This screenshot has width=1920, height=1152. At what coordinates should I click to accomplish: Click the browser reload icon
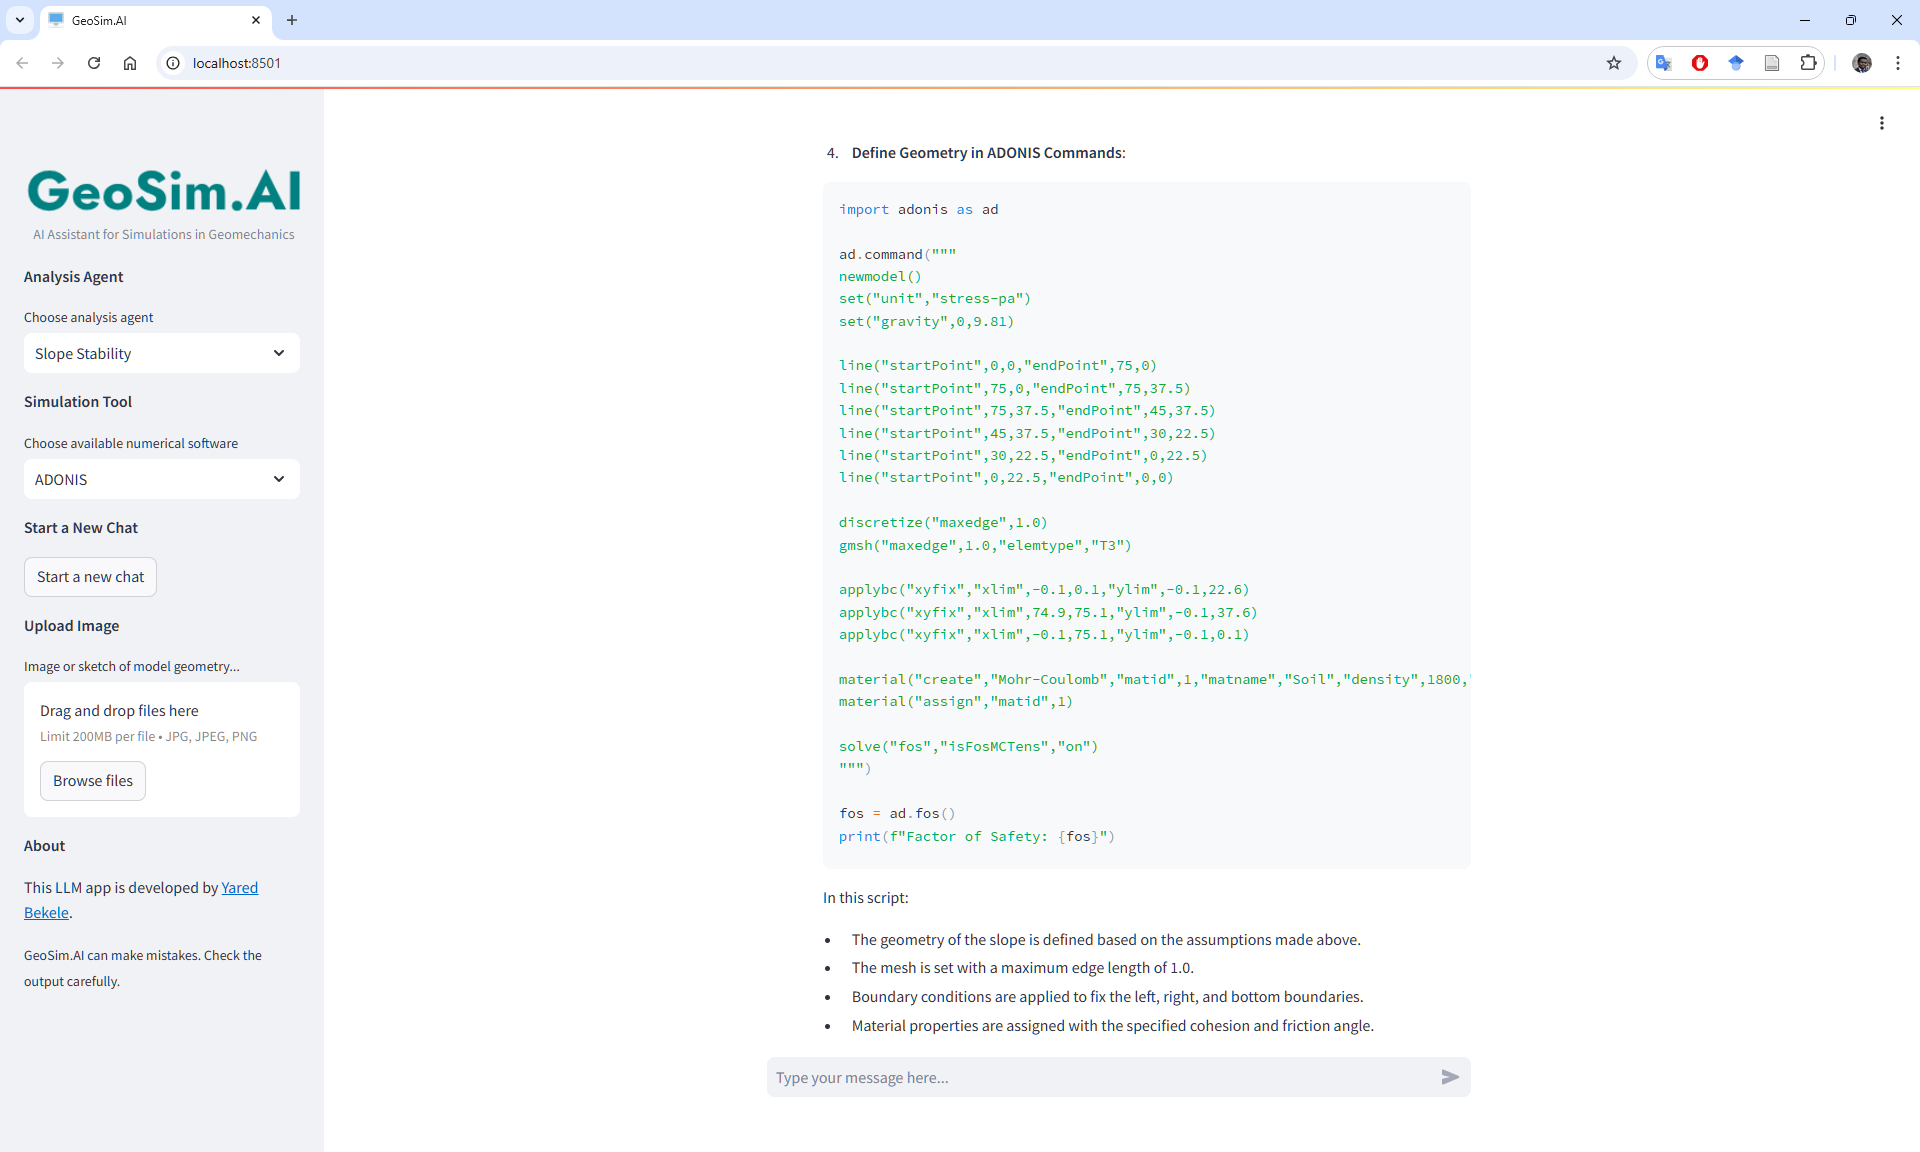tap(94, 63)
